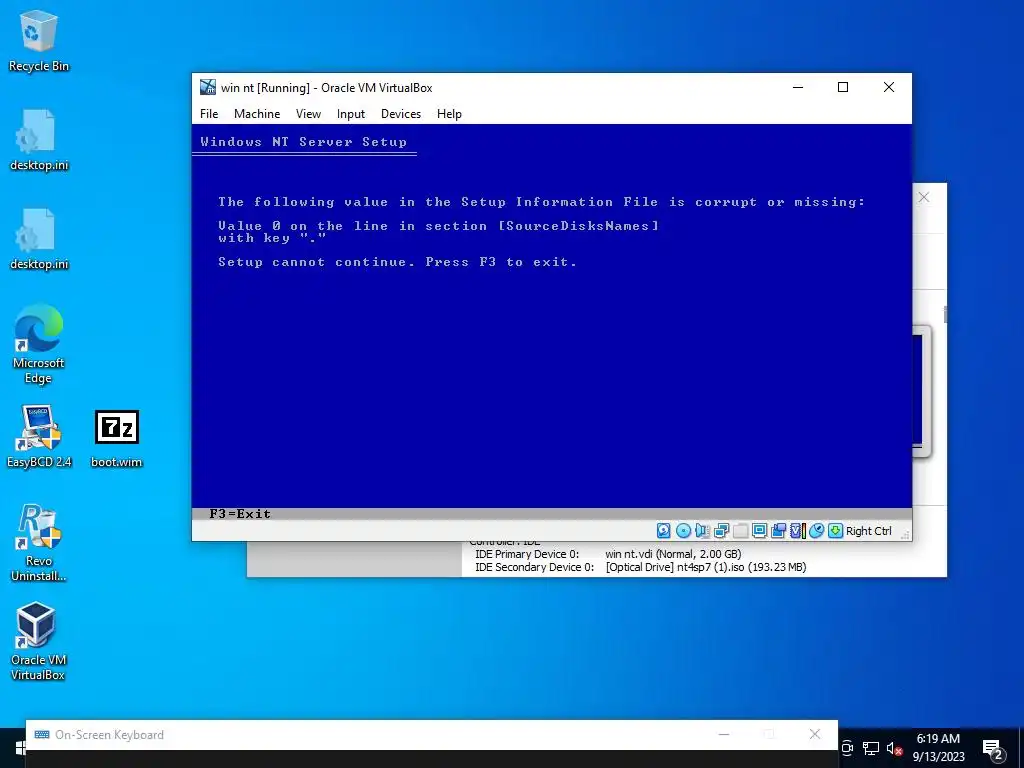Click the shared folders status icon
This screenshot has width=1024, height=768.
coord(778,531)
